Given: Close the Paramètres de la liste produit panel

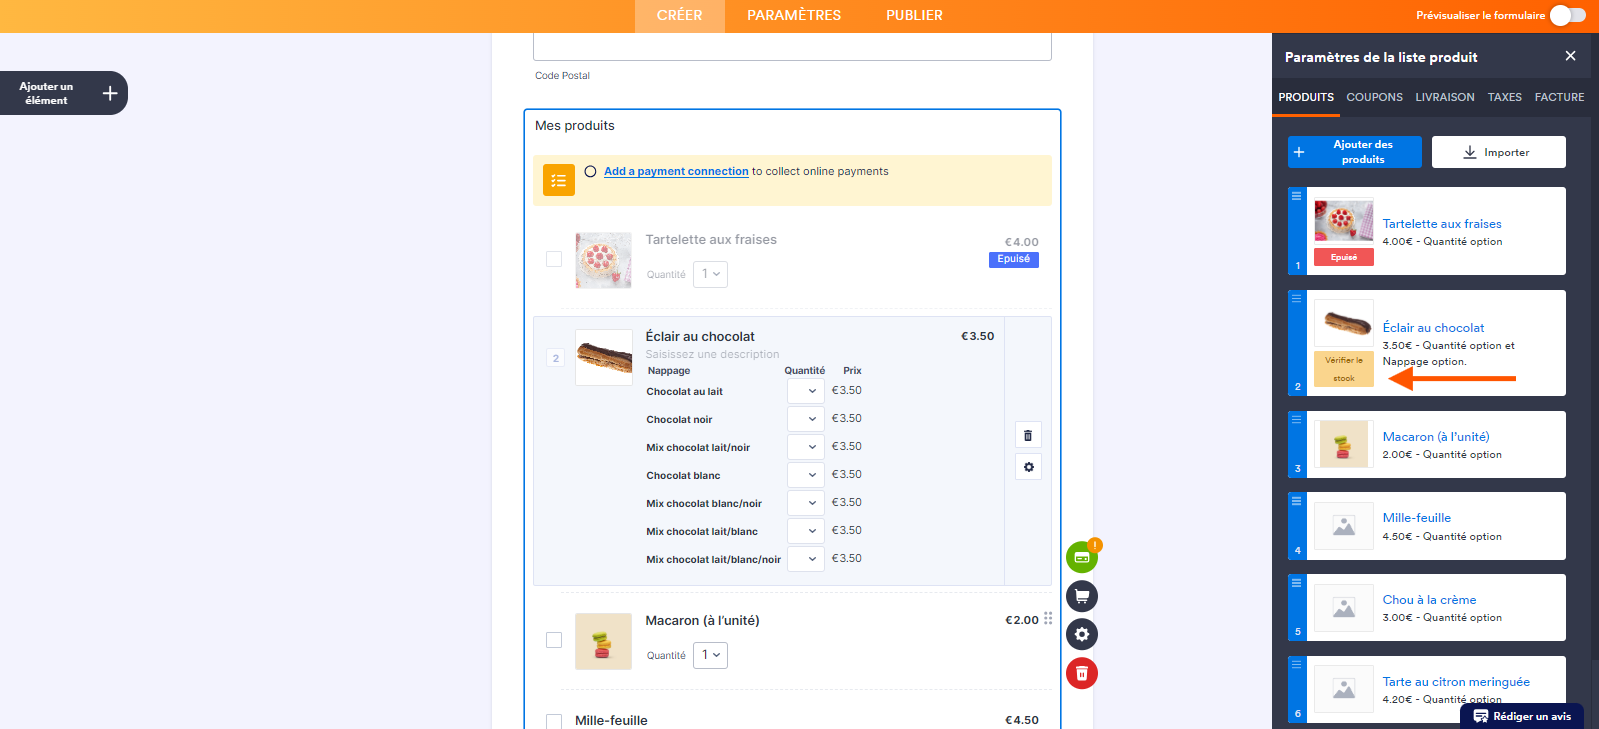Looking at the screenshot, I should pos(1570,56).
